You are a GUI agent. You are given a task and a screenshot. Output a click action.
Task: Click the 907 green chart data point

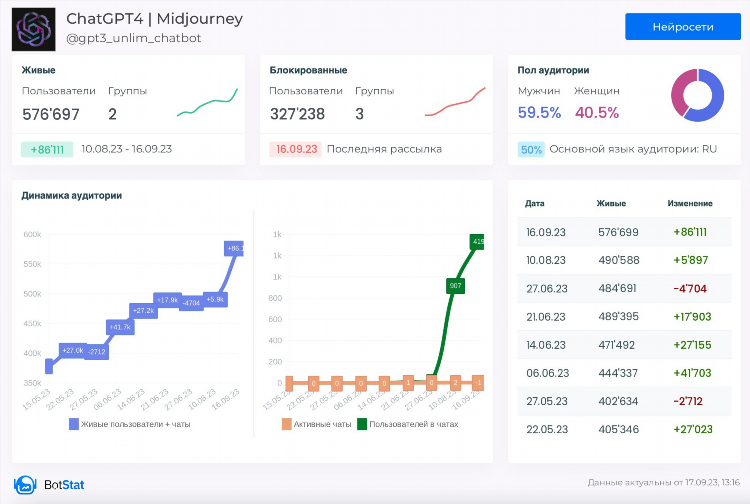(x=455, y=286)
